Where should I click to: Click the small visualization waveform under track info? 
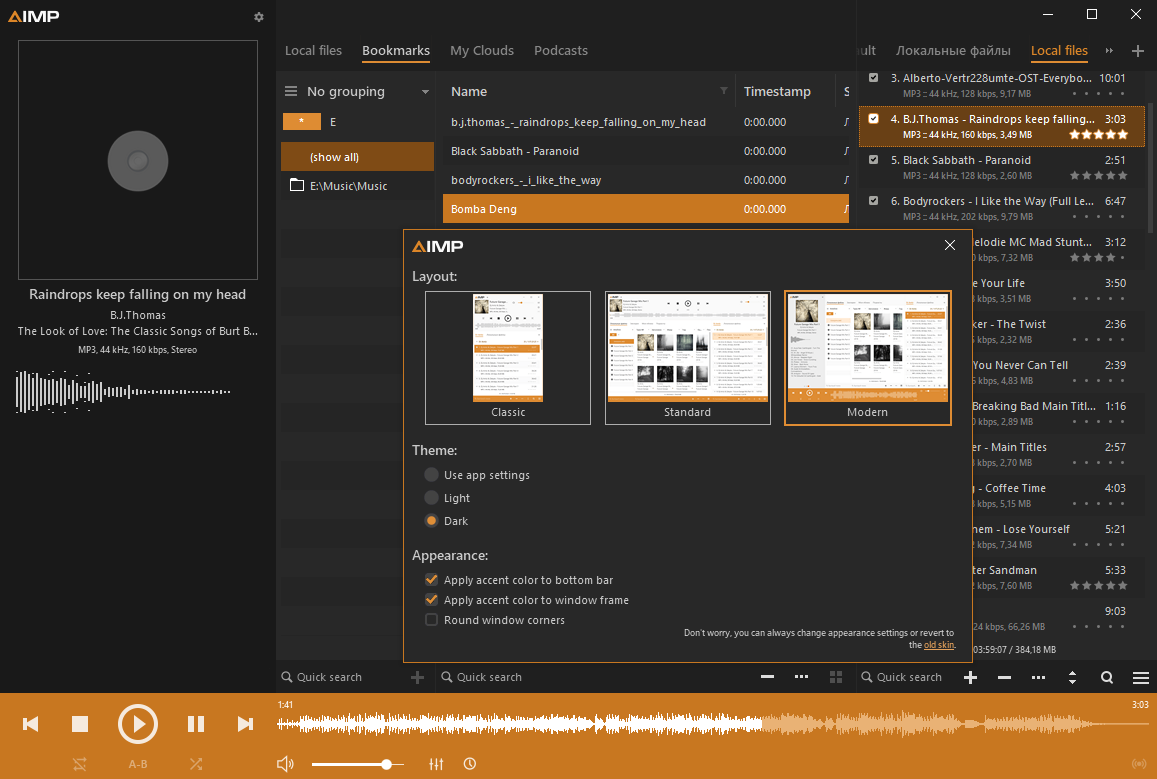[x=122, y=391]
